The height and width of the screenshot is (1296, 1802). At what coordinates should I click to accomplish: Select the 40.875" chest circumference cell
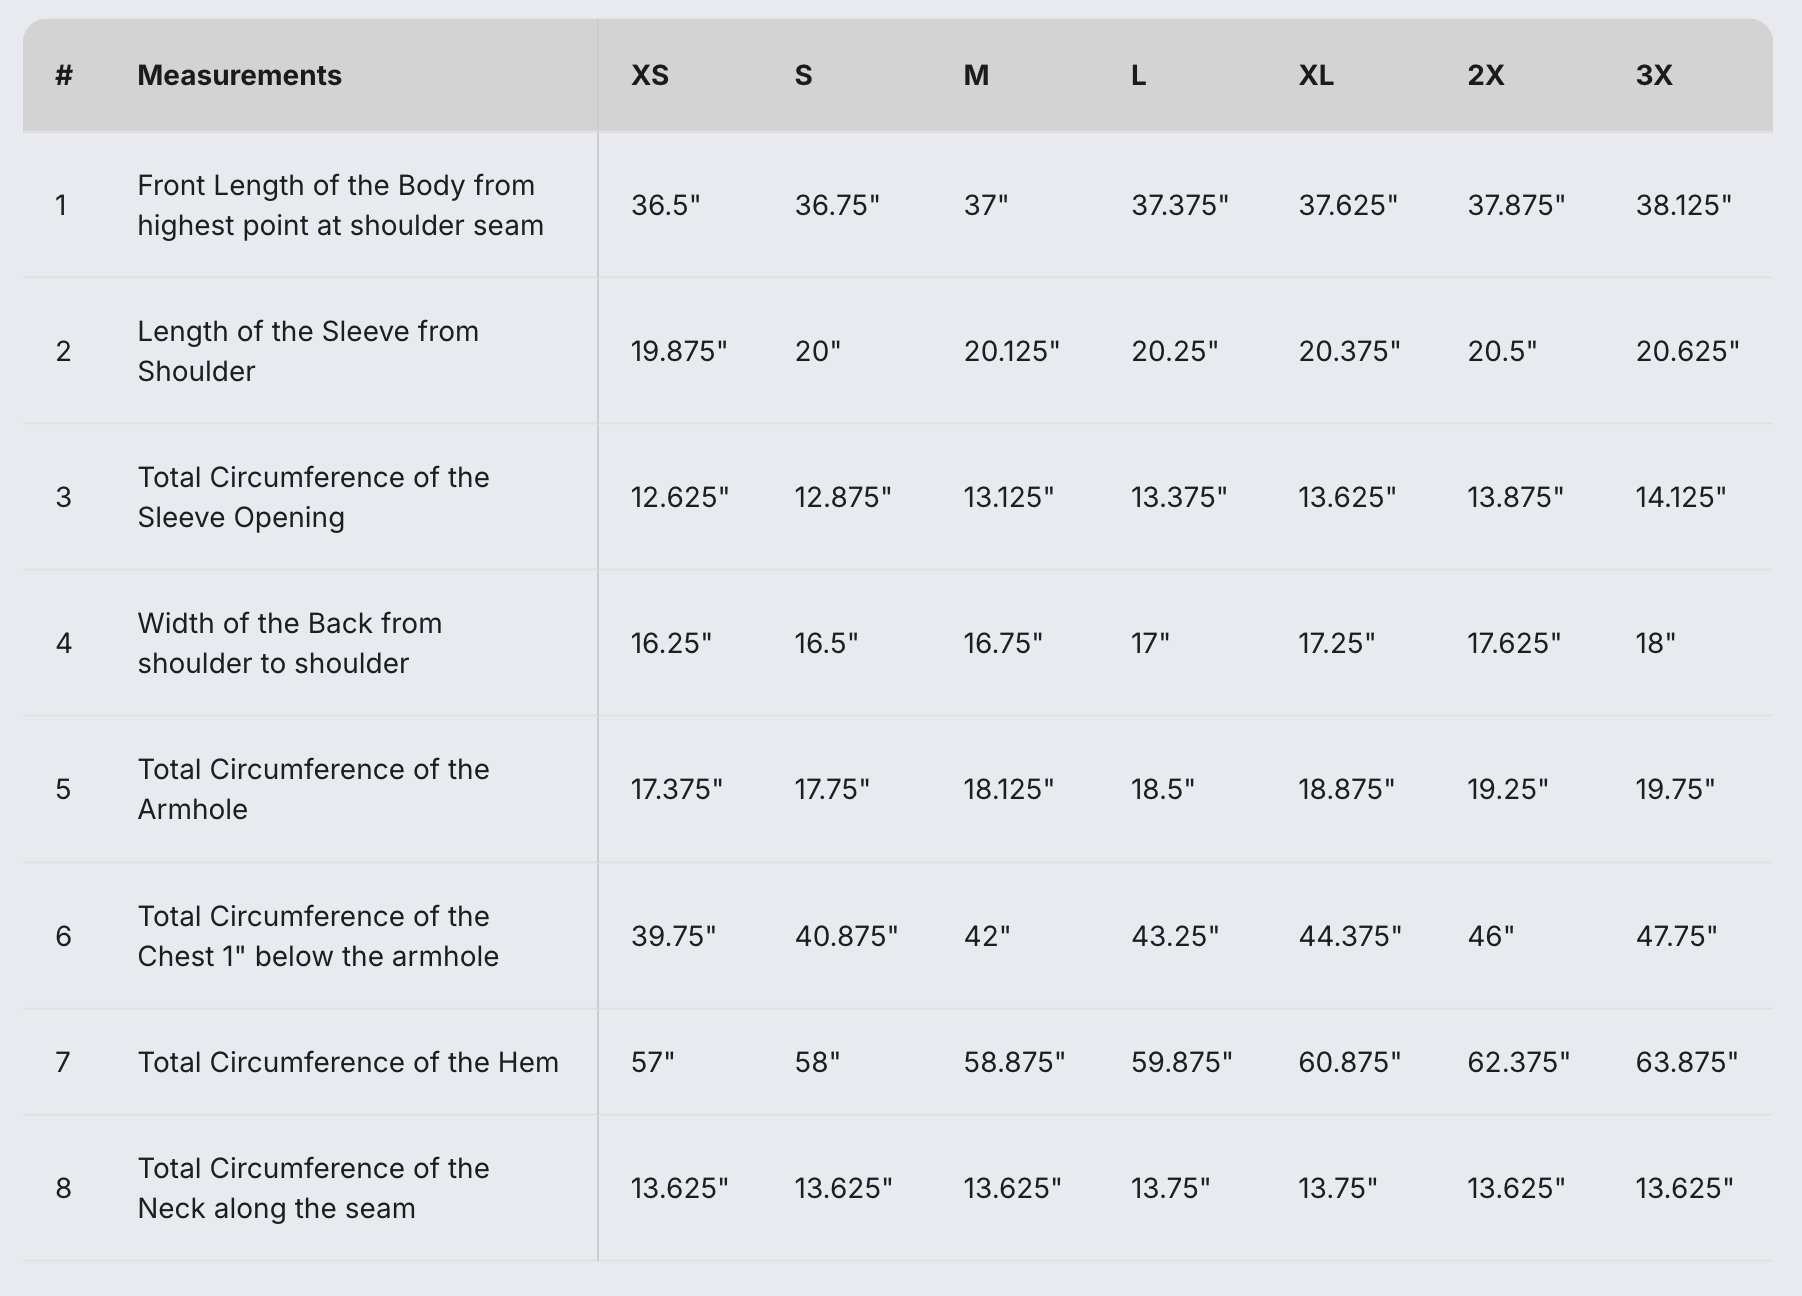pos(846,936)
